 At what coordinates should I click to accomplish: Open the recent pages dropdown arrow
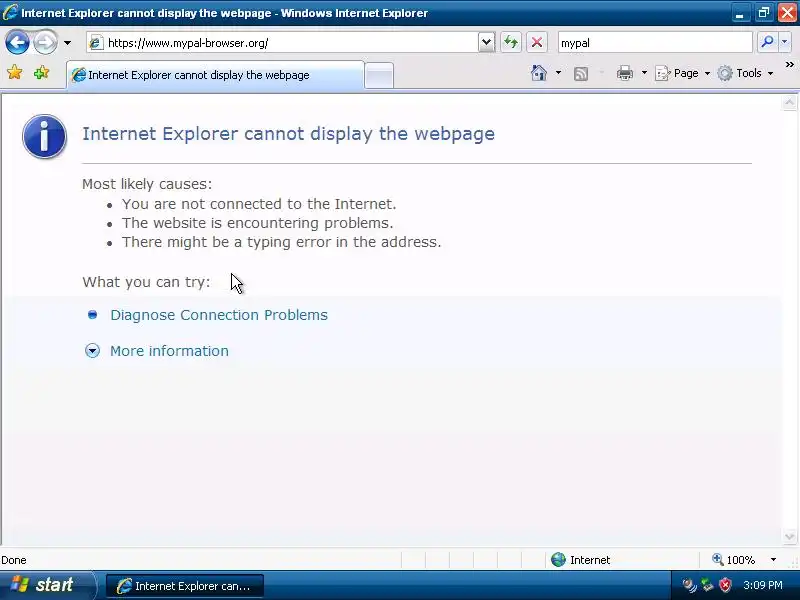67,43
